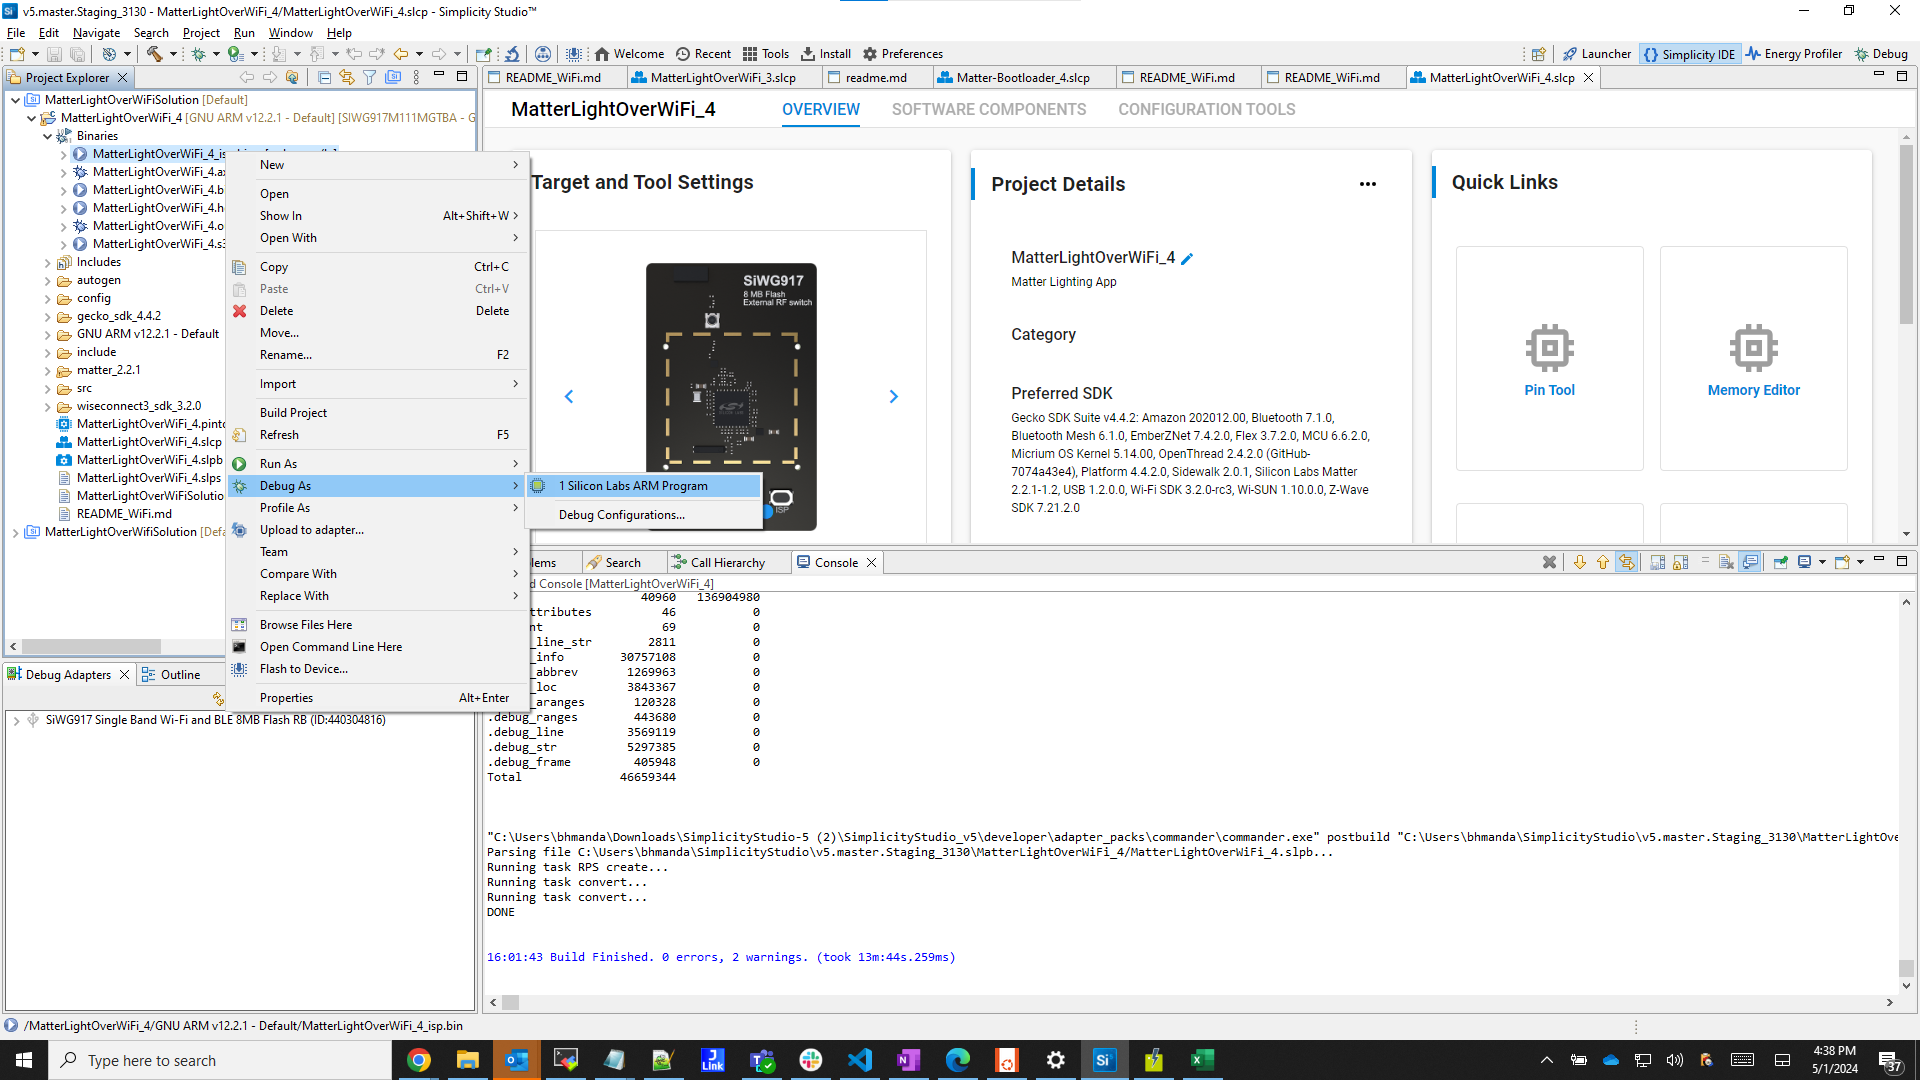Open Debug Configurations... from submenu

pos(644,515)
